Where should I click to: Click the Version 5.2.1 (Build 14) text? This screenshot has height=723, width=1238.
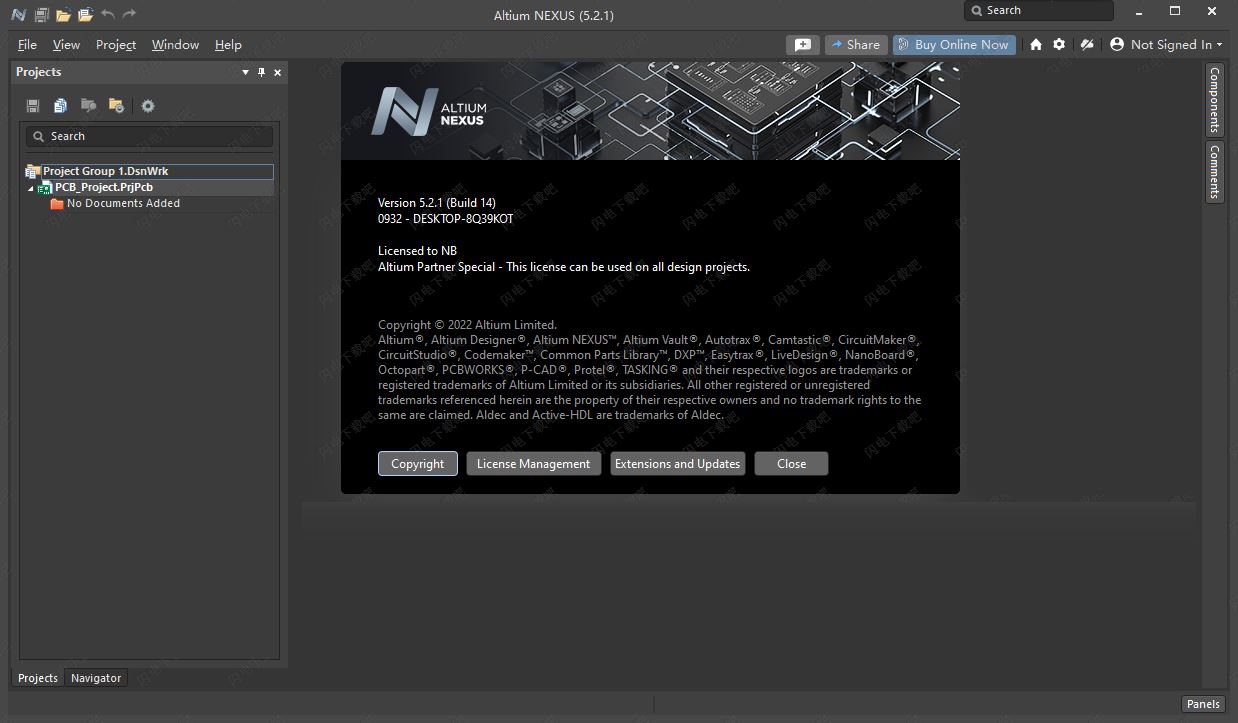437,203
